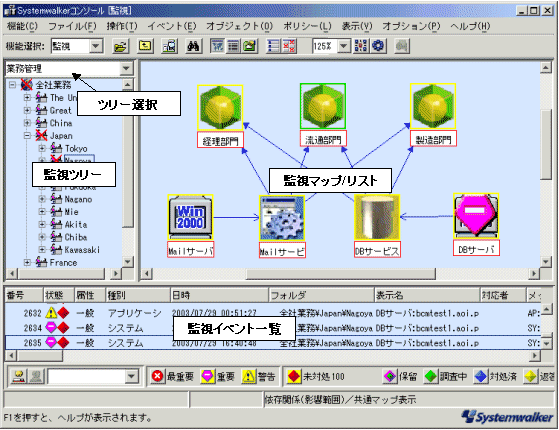
Task: Expand the France tree node
Action: 27,262
